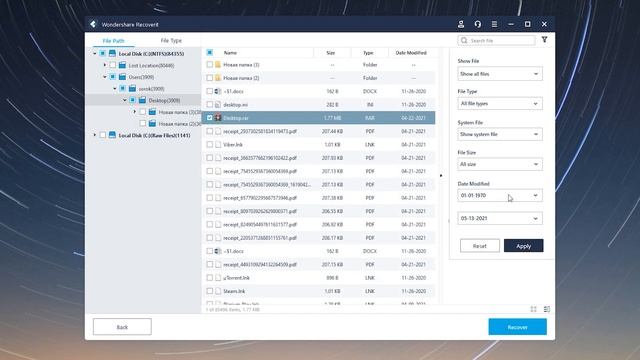Select the Viber.lnk file row
The image size is (640, 360).
318,144
